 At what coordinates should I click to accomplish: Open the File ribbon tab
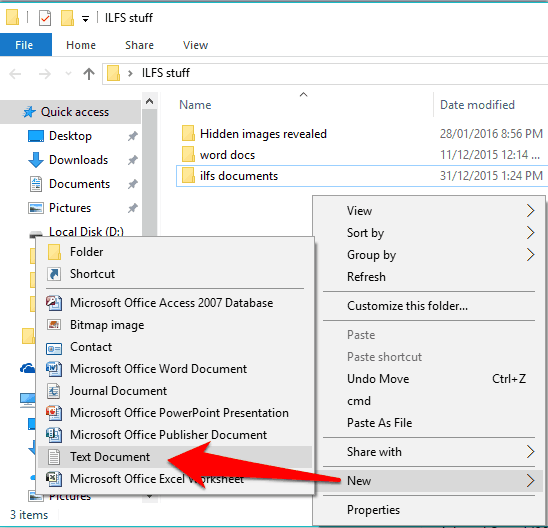coord(26,45)
